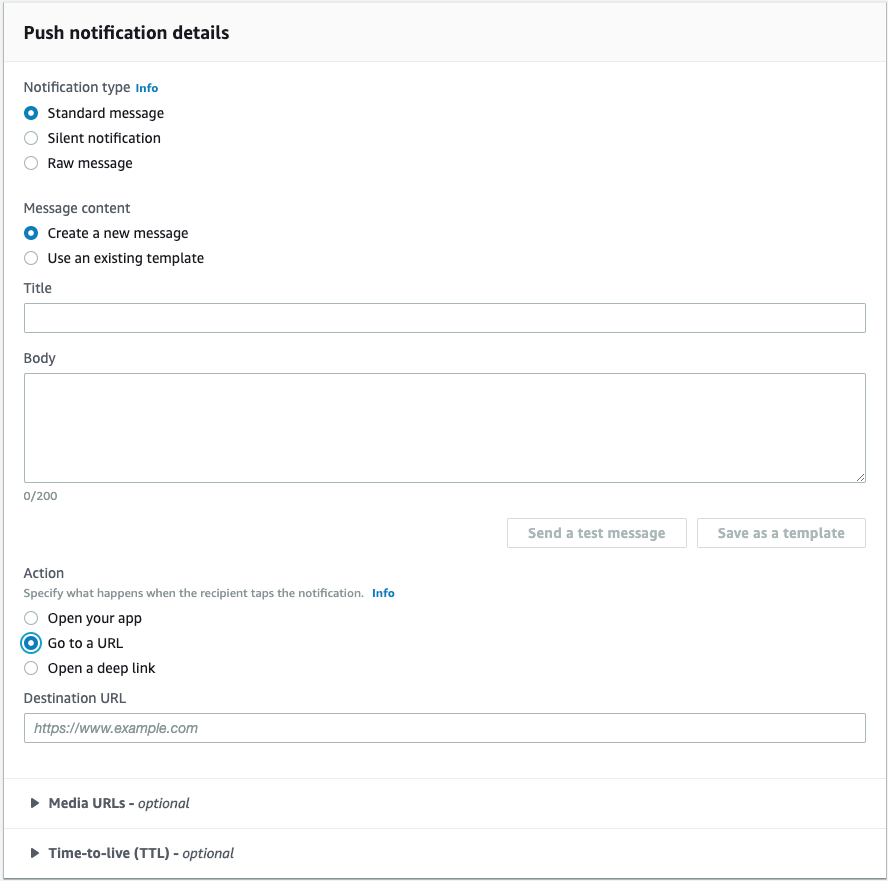The image size is (888, 881).
Task: Select Go to a URL action
Action: pos(31,643)
